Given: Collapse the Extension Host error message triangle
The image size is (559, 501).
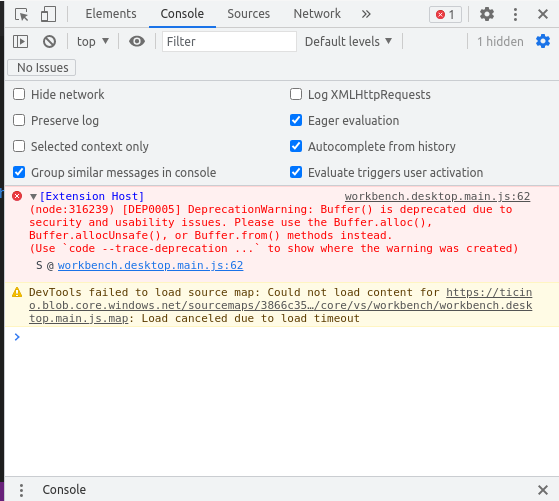Looking at the screenshot, I should coord(34,196).
